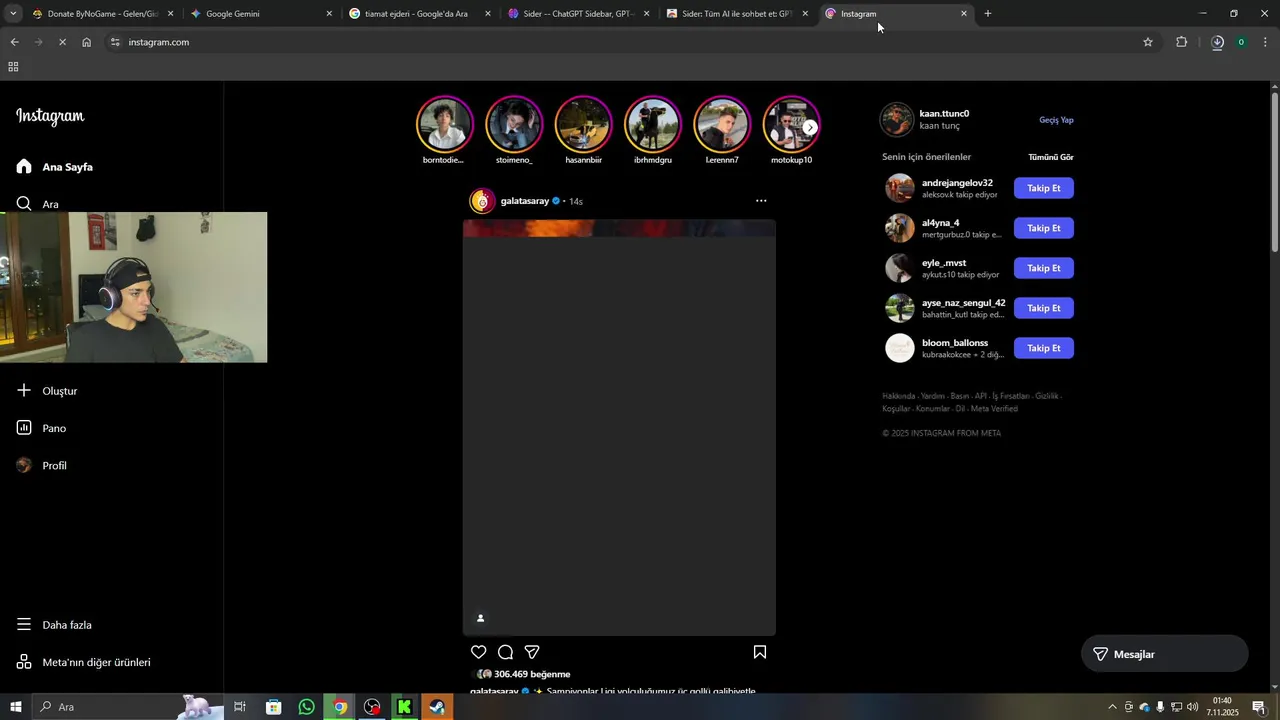Viewport: 1280px width, 720px height.
Task: Open the Pano dashboard icon
Action: [x=24, y=428]
